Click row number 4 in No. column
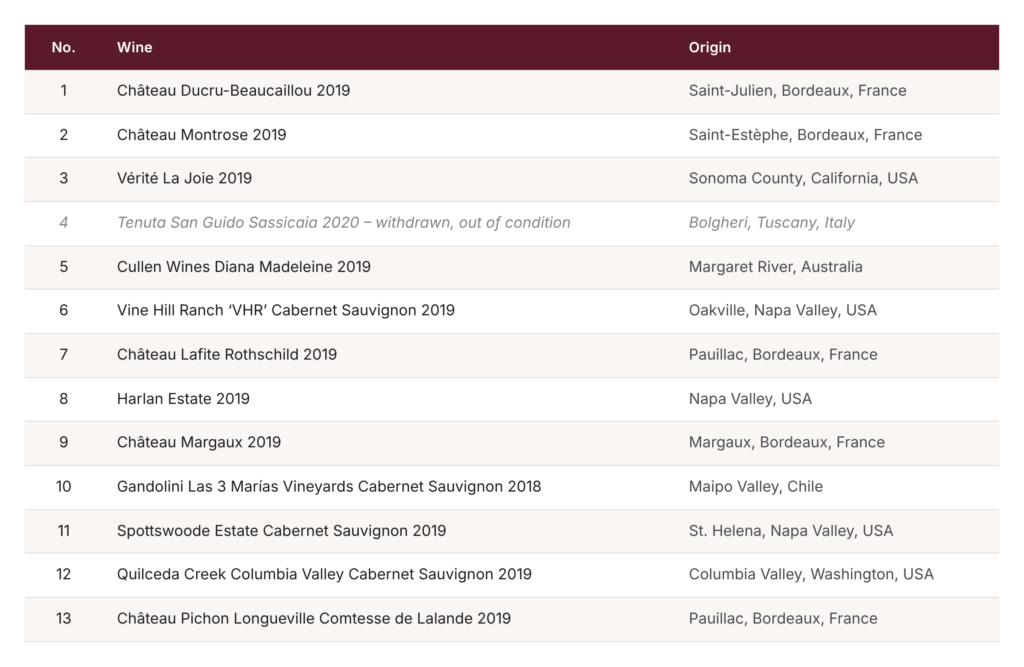Image resolution: width=1024 pixels, height=667 pixels. tap(63, 223)
